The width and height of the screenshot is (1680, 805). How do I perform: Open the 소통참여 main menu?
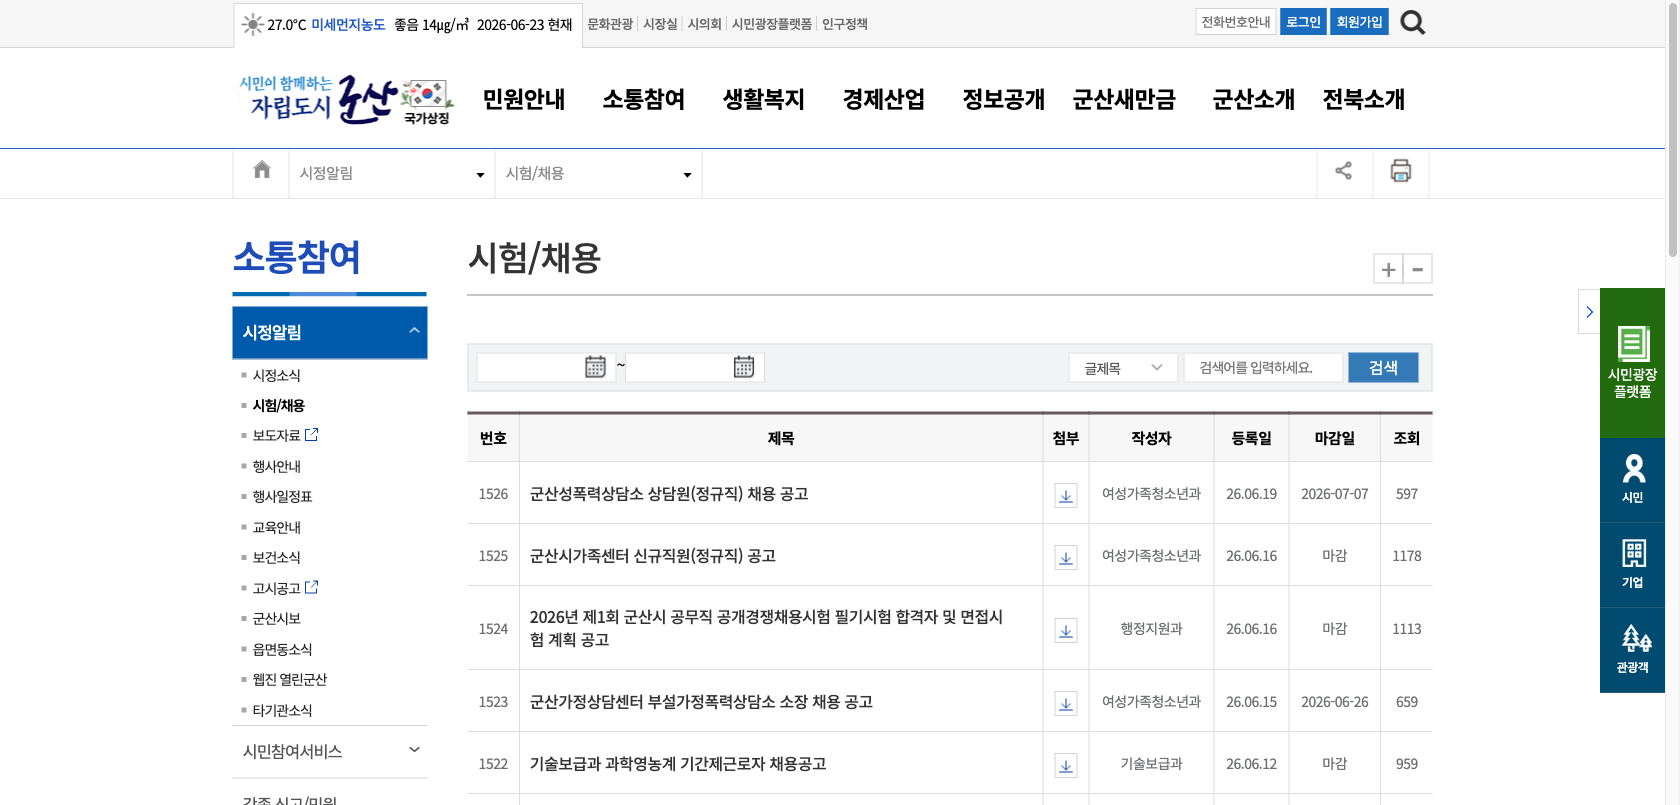coord(644,99)
